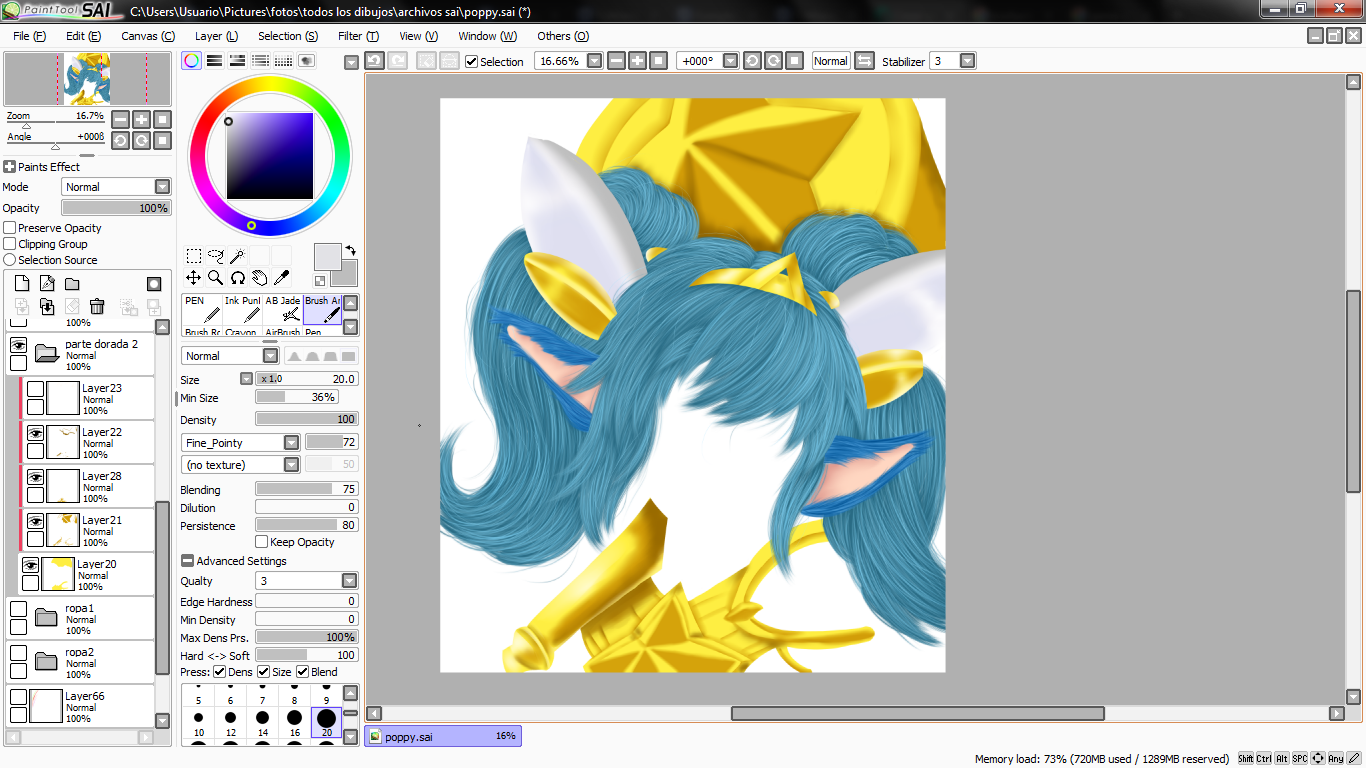Toggle the Selection visibility checkbox
Viewport: 1366px width, 768px height.
pos(472,61)
